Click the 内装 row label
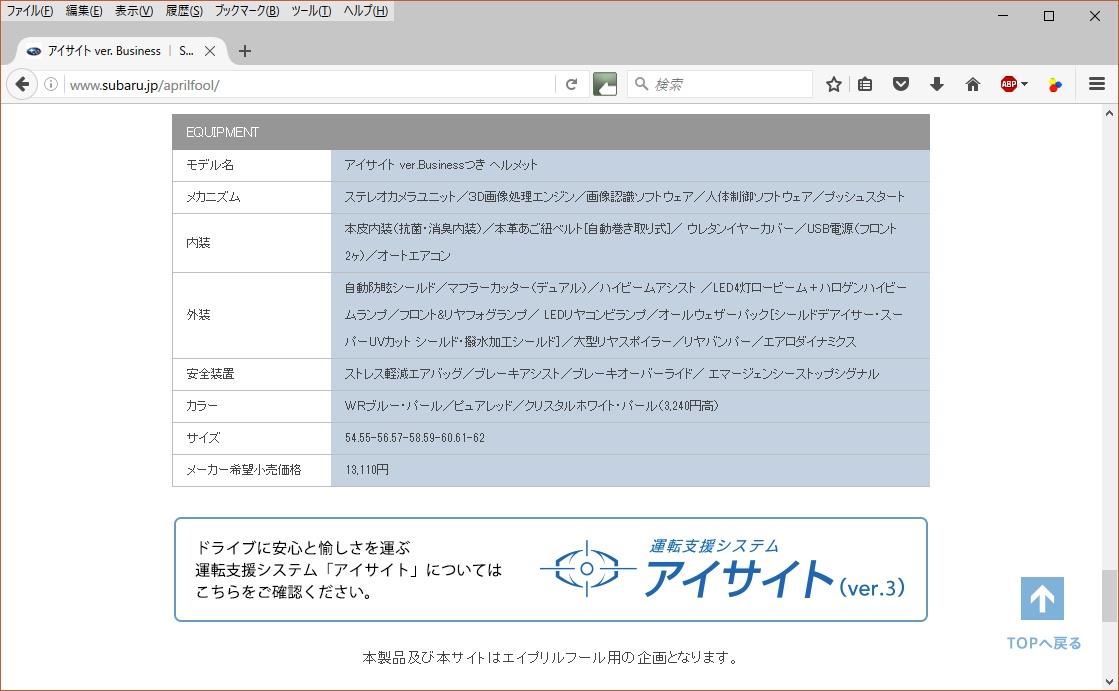 coord(198,243)
